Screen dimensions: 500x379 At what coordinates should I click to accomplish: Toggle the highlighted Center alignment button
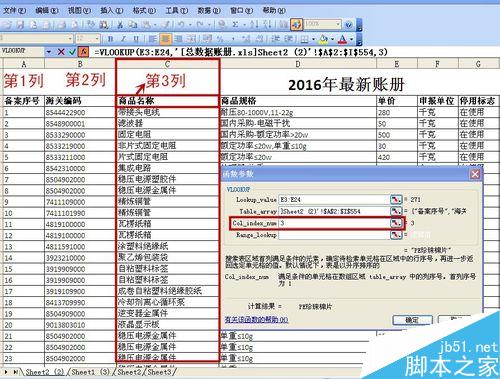[166, 39]
